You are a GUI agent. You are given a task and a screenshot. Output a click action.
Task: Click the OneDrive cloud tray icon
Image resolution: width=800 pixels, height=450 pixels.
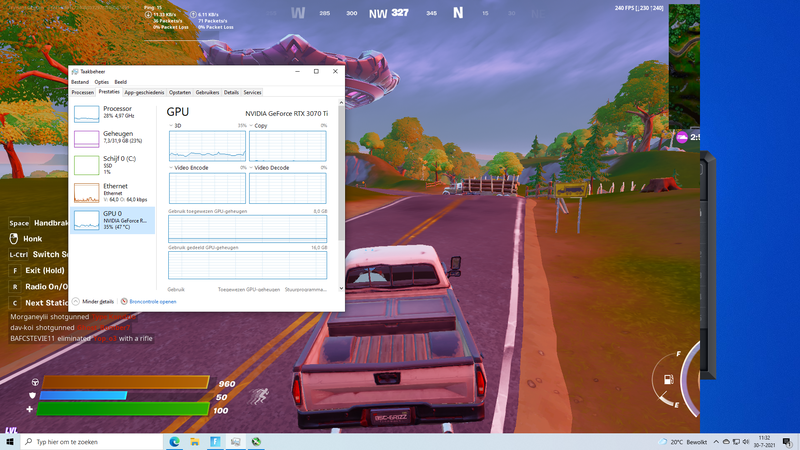coord(726,442)
